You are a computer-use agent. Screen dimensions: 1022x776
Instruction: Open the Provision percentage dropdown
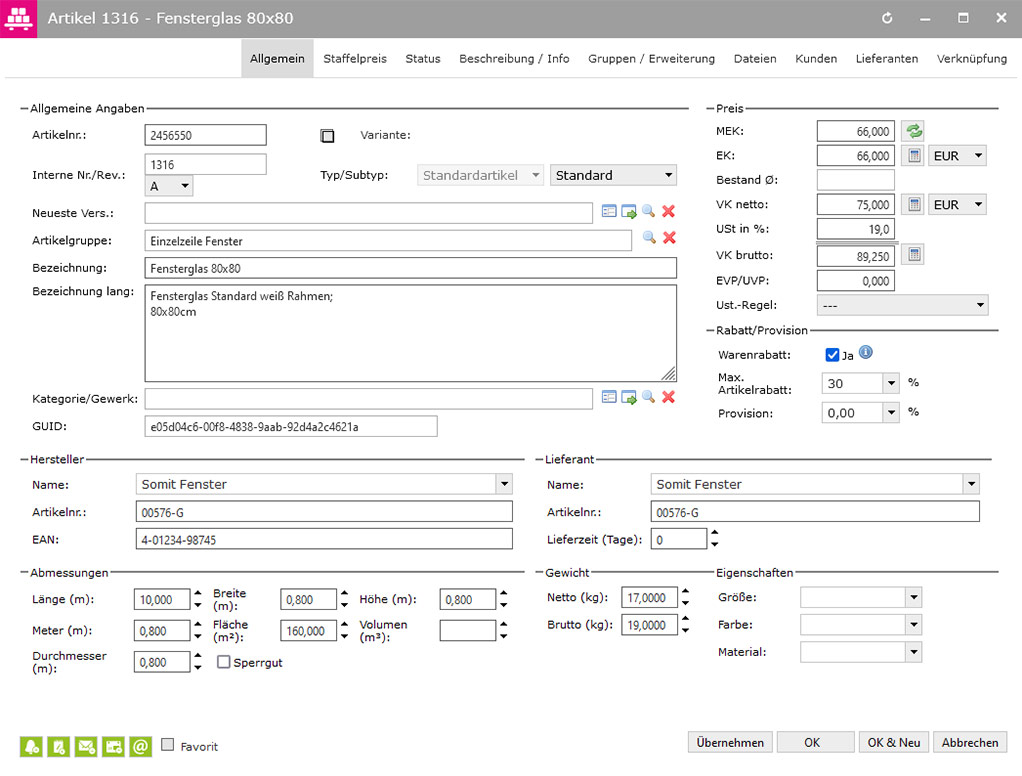click(x=891, y=412)
